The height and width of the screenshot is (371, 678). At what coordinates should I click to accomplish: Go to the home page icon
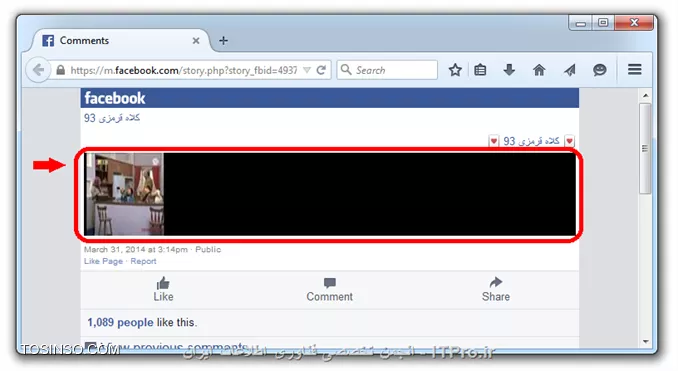pos(539,70)
